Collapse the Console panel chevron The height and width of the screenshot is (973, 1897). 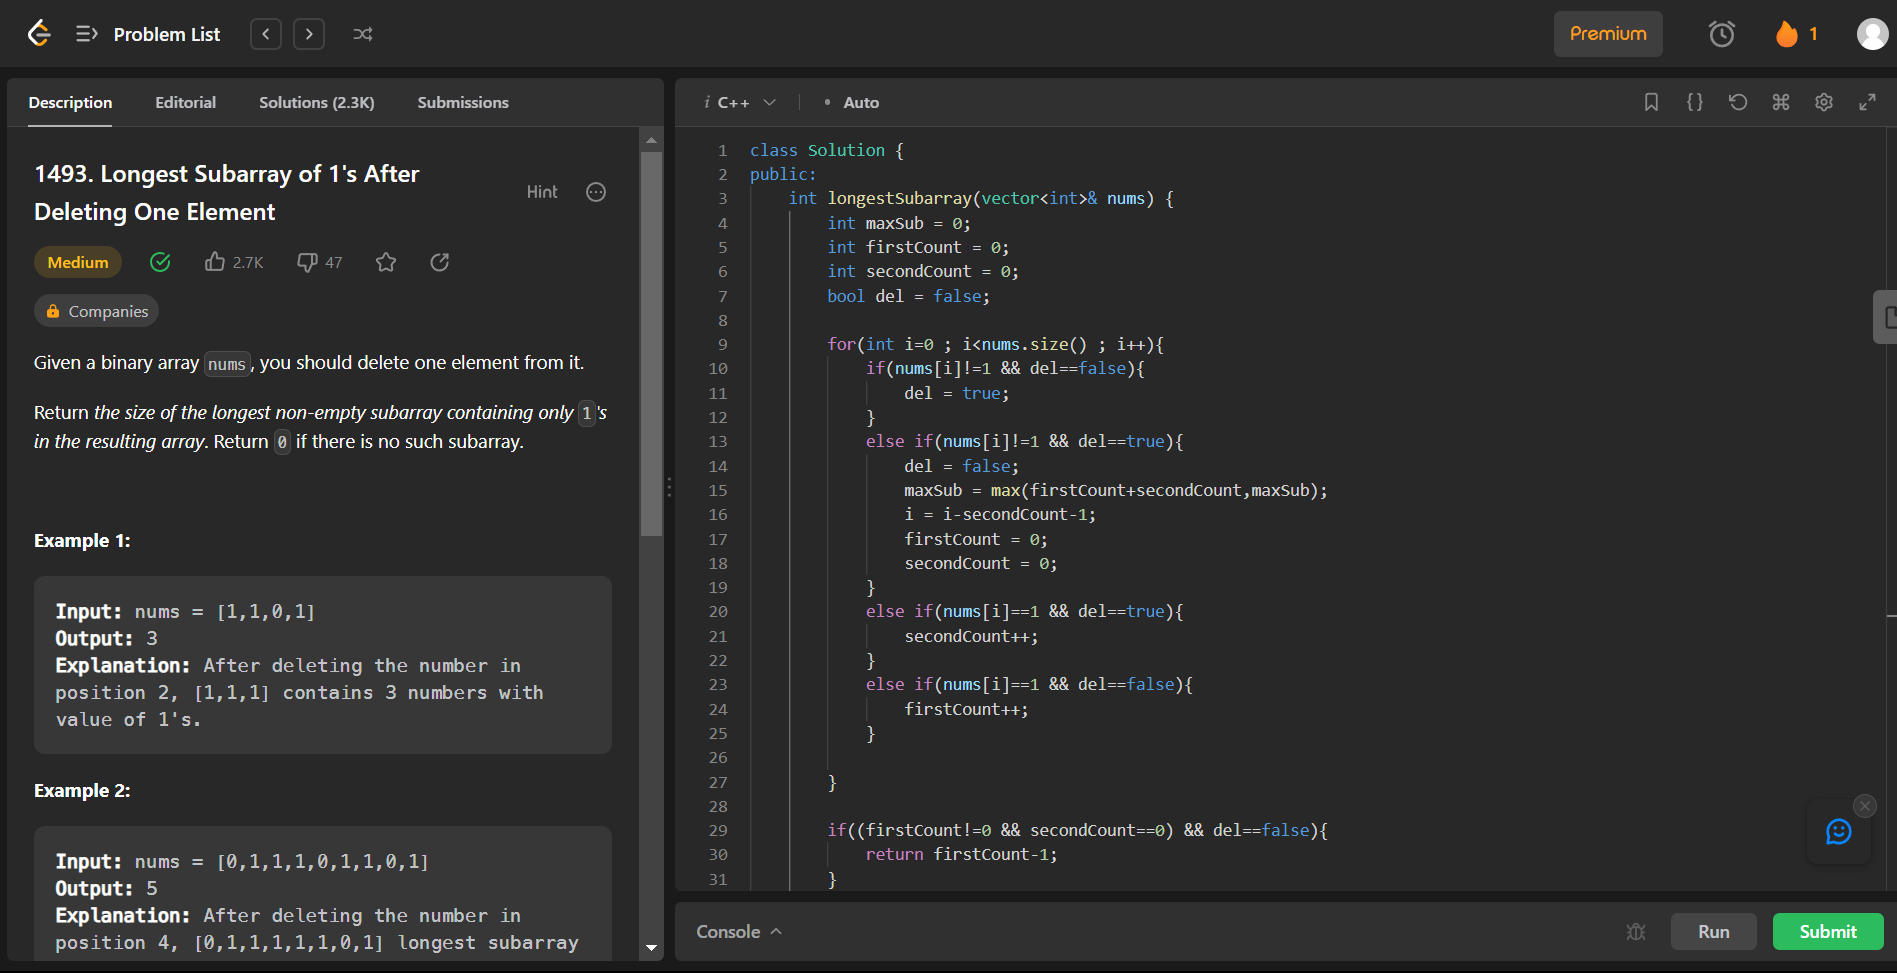[x=777, y=930]
